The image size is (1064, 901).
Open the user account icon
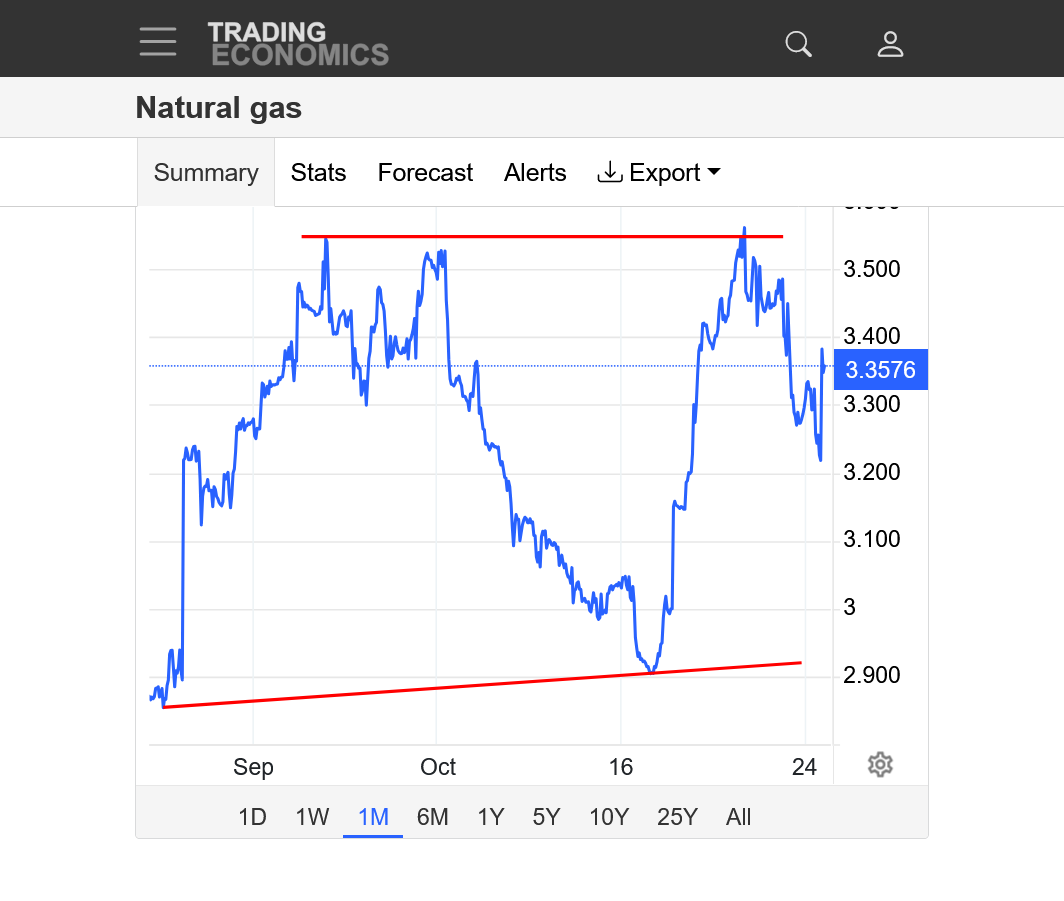coord(890,44)
